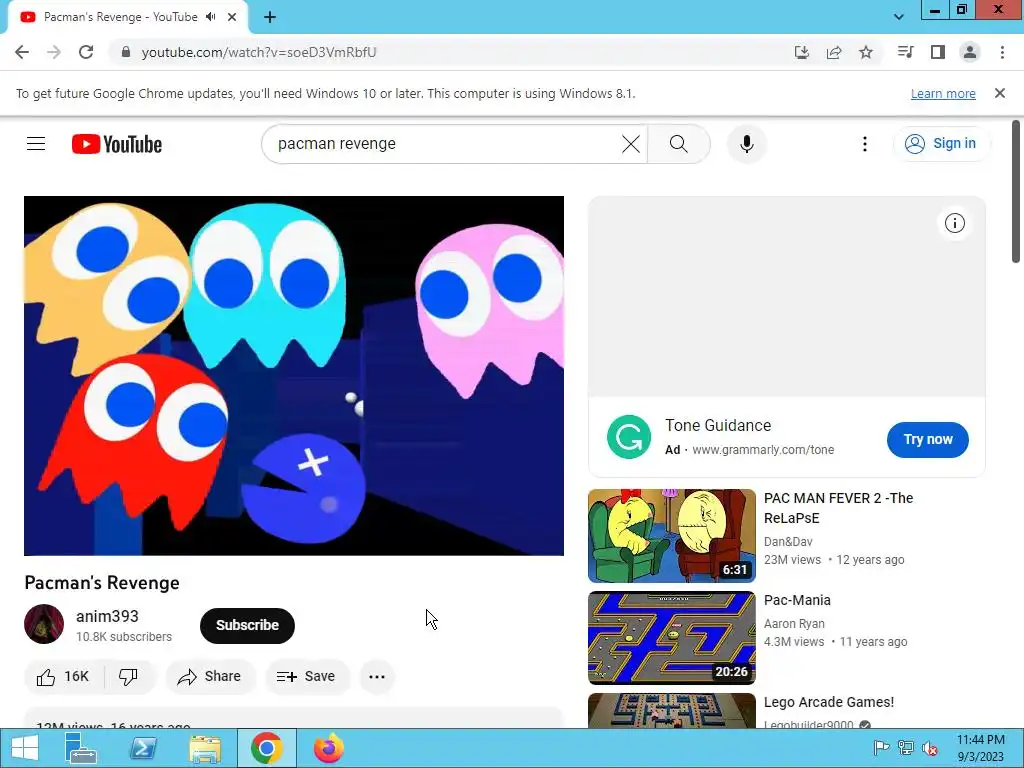
Task: Open Action Center flag icon
Action: coord(881,748)
